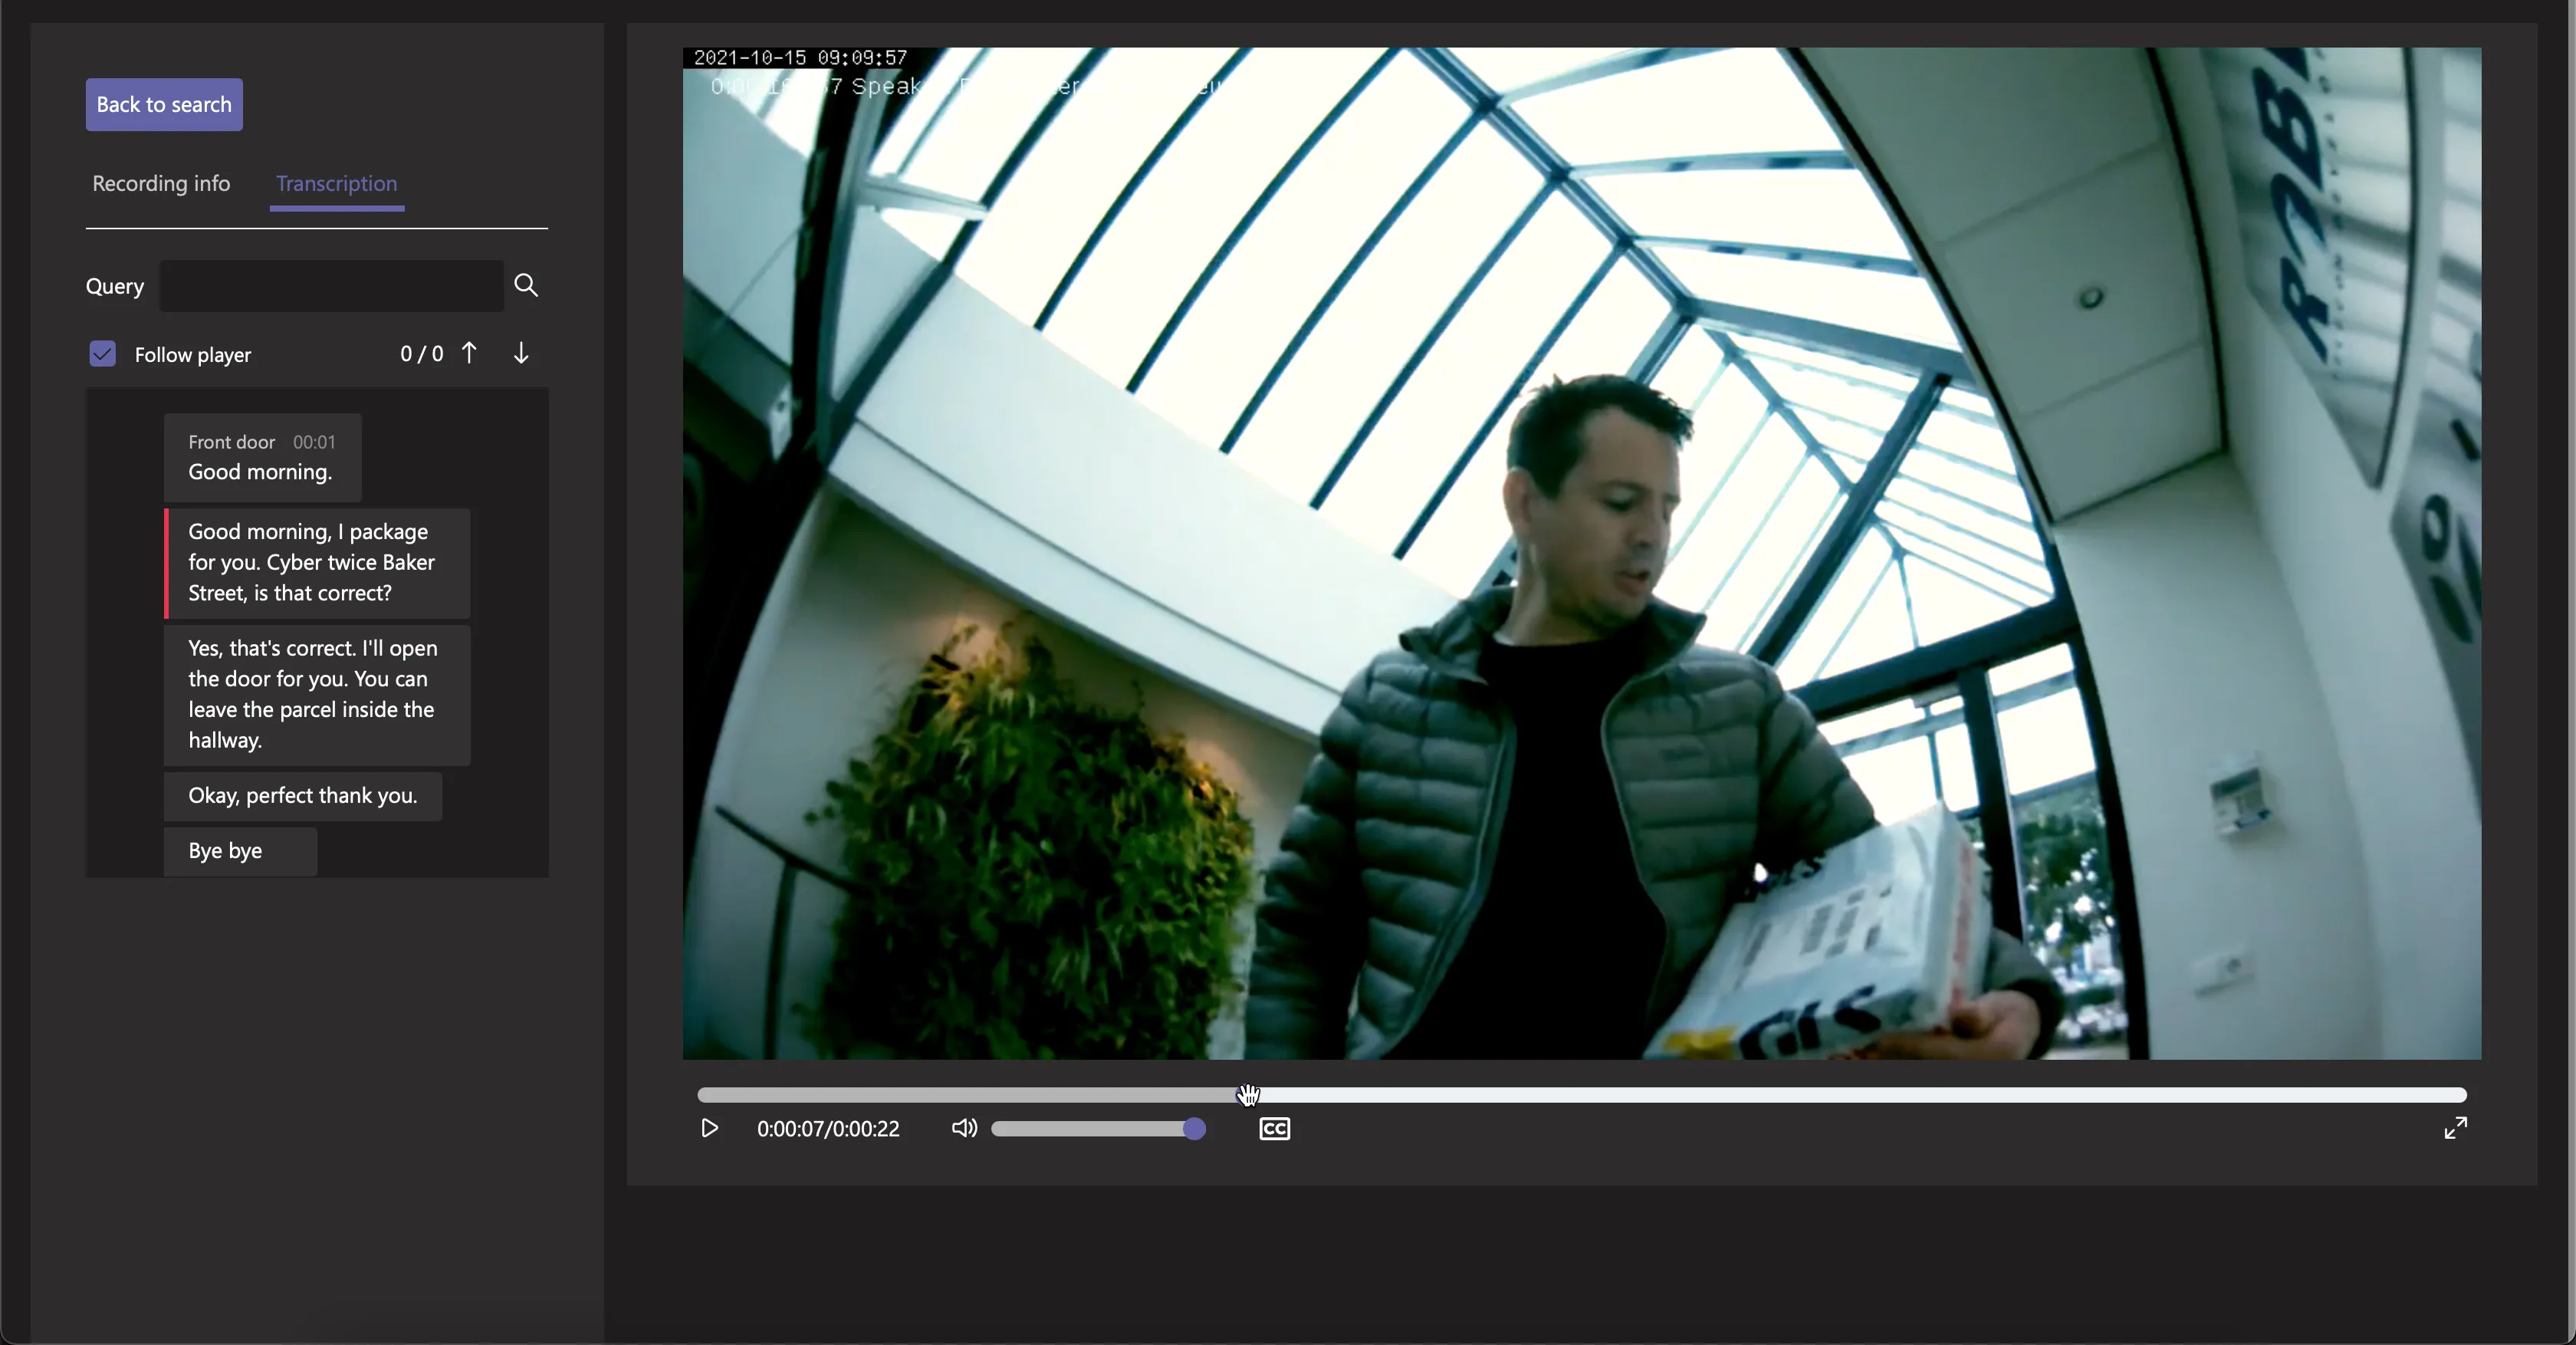The width and height of the screenshot is (2576, 1345).
Task: Click the video timeline progress bar
Action: click(1581, 1095)
